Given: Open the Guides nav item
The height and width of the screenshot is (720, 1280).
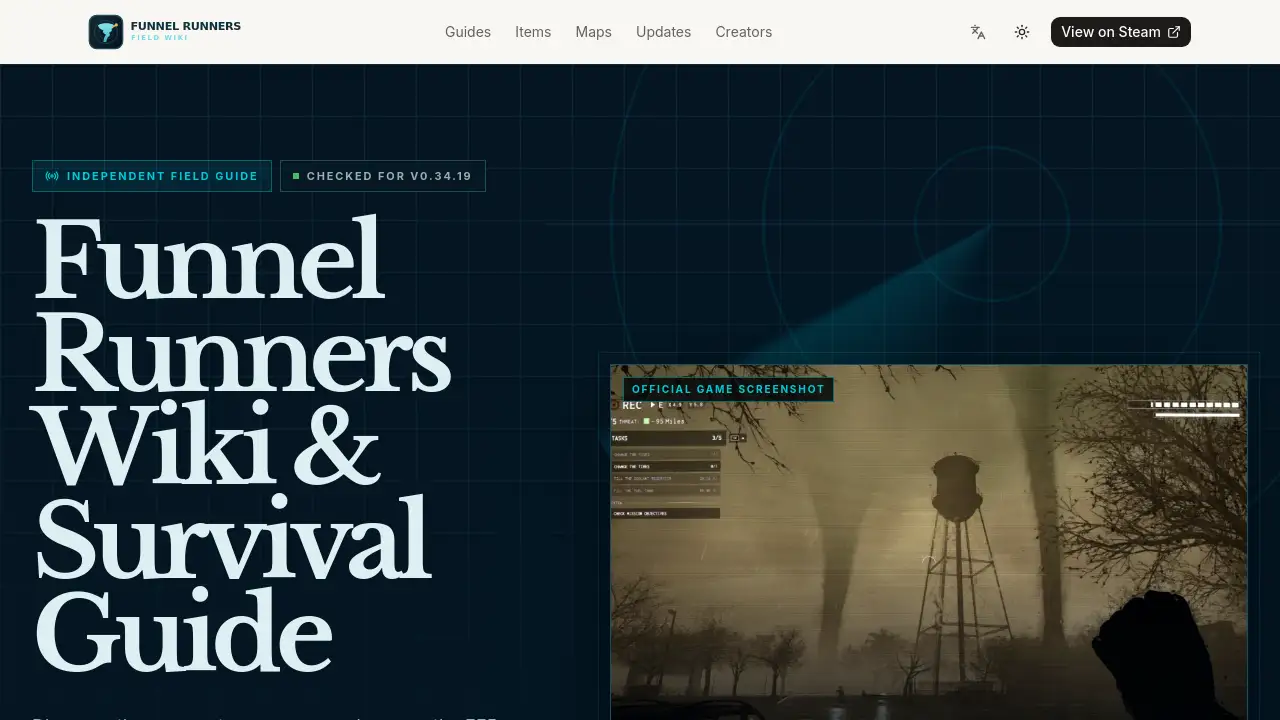Looking at the screenshot, I should tap(468, 32).
